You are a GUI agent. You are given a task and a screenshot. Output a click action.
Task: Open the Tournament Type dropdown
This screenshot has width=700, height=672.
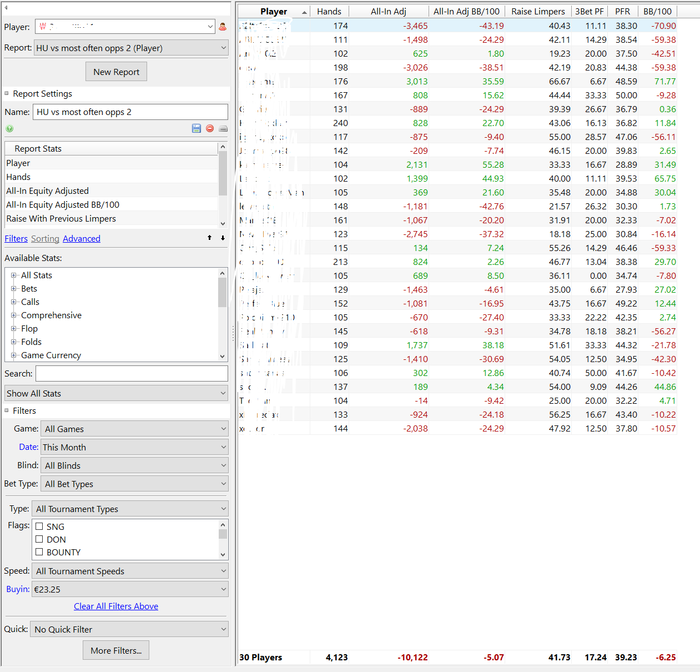(x=130, y=509)
